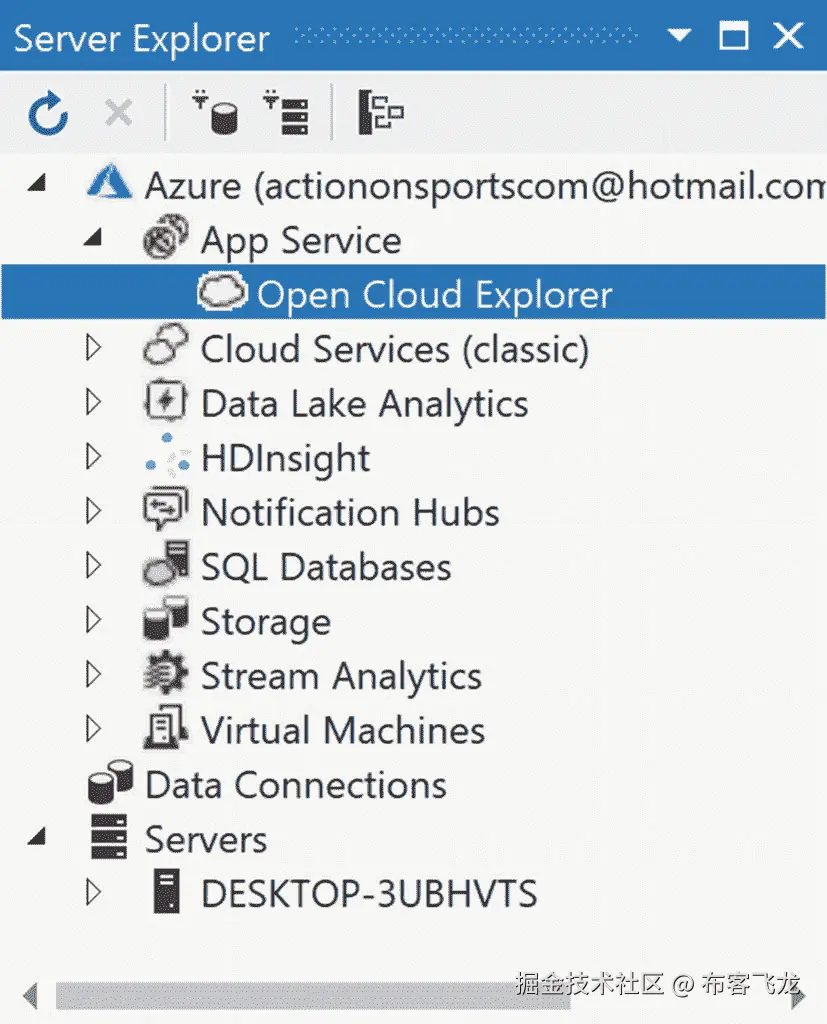Click the Virtual Machines building icon
Screen dimensions: 827x1024
coord(166,726)
